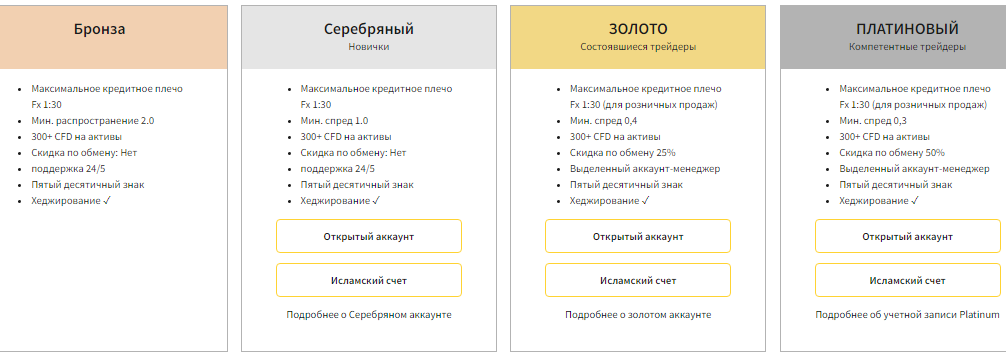Select the Серебряный Новички header
Viewport: 1006px width, 363px height.
click(x=369, y=37)
